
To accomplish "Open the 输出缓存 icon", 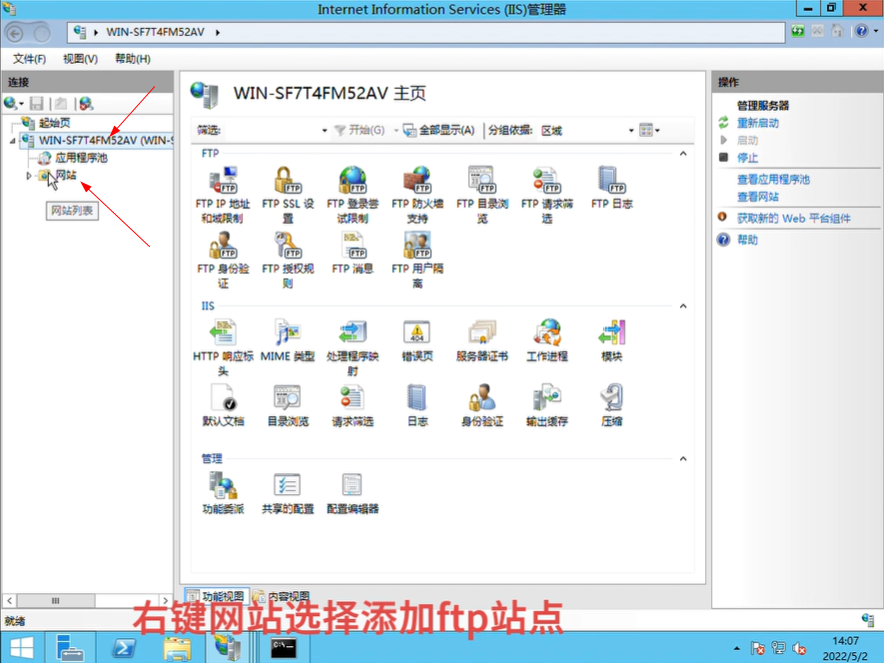I will pos(547,405).
